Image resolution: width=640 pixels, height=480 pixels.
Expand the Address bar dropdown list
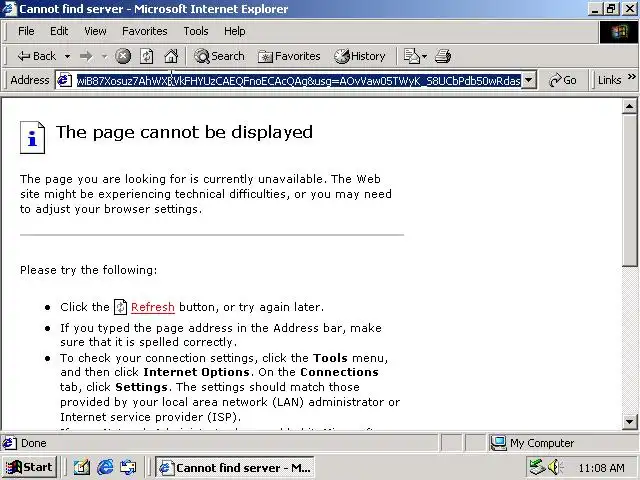pyautogui.click(x=529, y=80)
